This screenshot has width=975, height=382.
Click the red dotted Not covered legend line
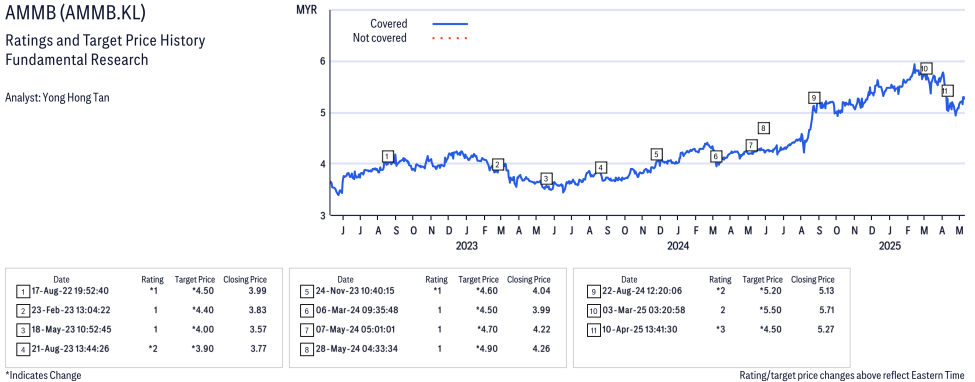pyautogui.click(x=449, y=38)
